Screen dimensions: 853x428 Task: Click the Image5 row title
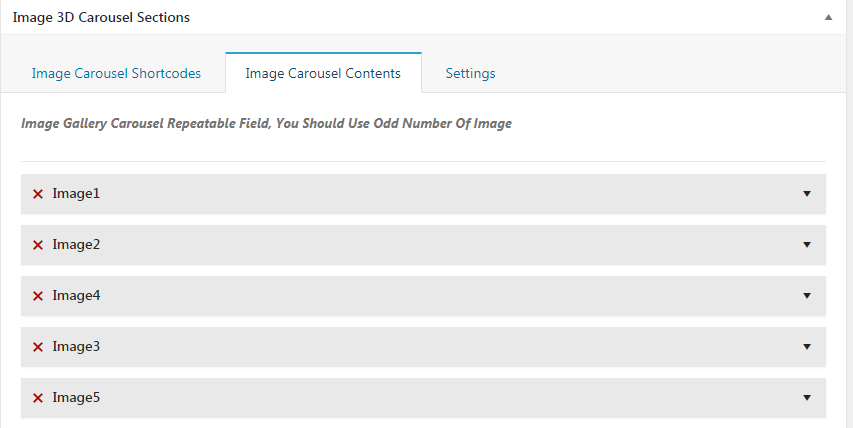coord(76,398)
